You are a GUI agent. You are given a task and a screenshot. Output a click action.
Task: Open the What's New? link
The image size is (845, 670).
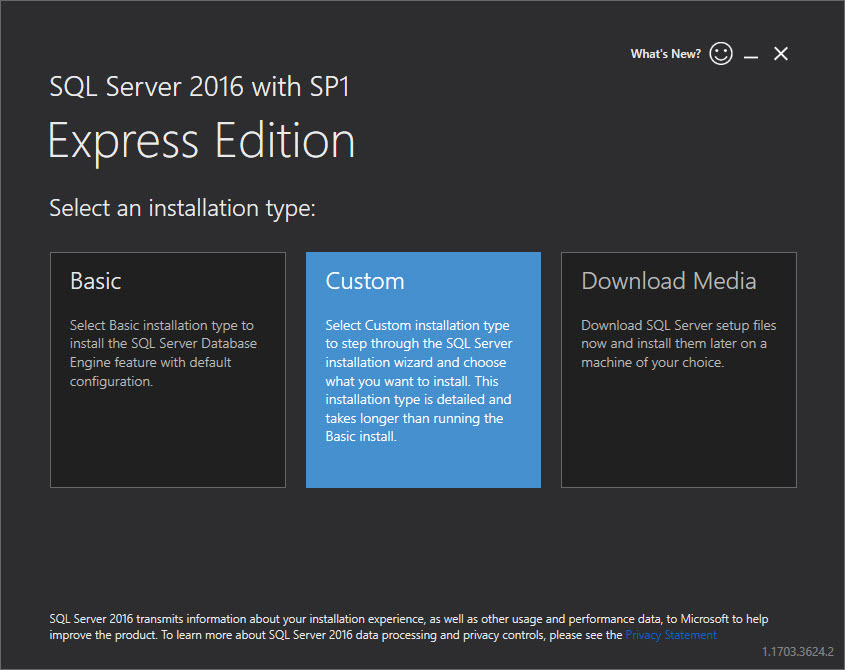(x=666, y=54)
